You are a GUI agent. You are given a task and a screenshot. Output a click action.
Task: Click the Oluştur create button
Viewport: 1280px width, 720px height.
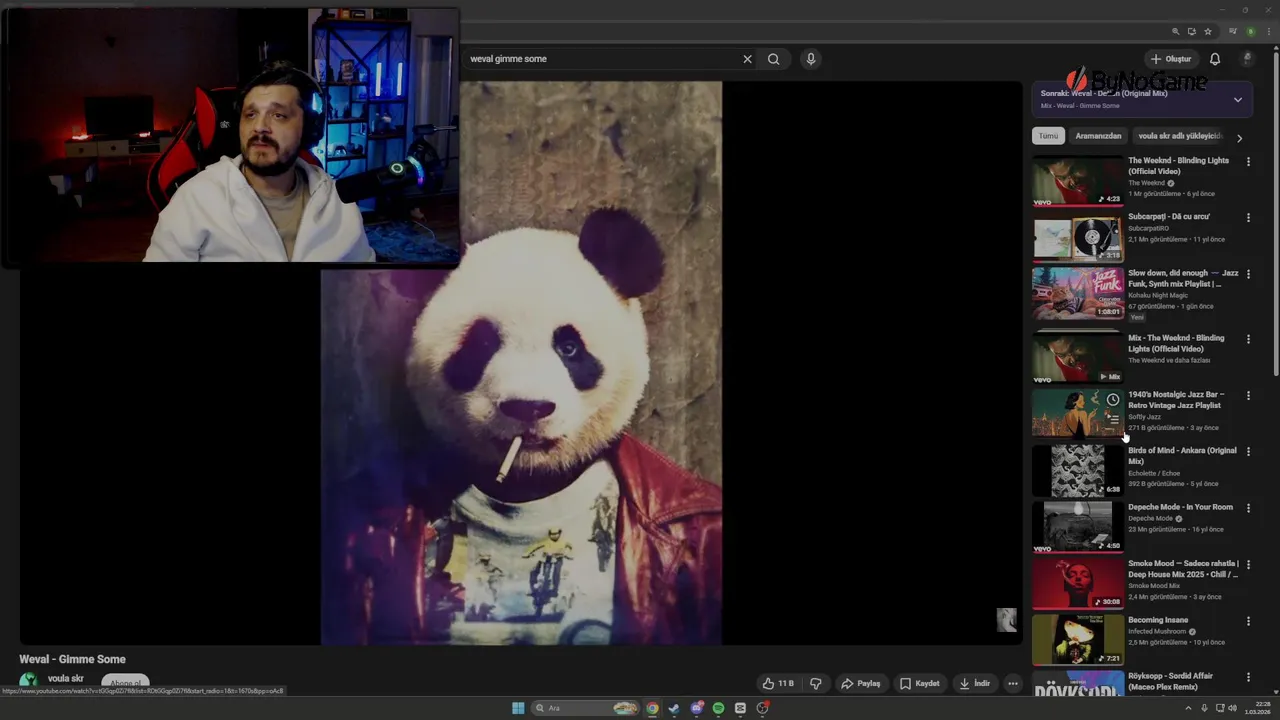pos(1171,59)
